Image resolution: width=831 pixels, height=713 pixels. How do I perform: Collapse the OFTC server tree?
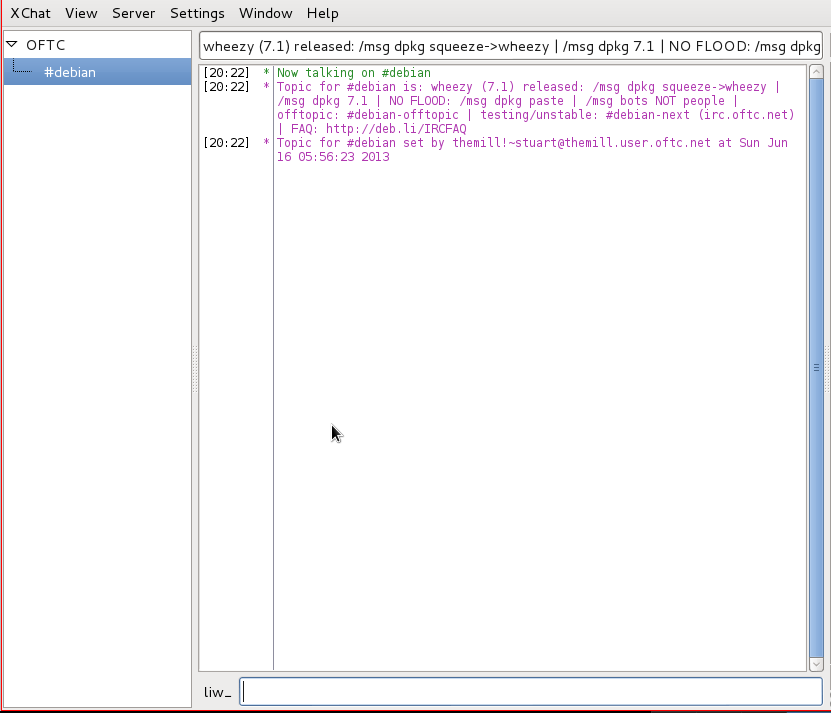click(12, 45)
